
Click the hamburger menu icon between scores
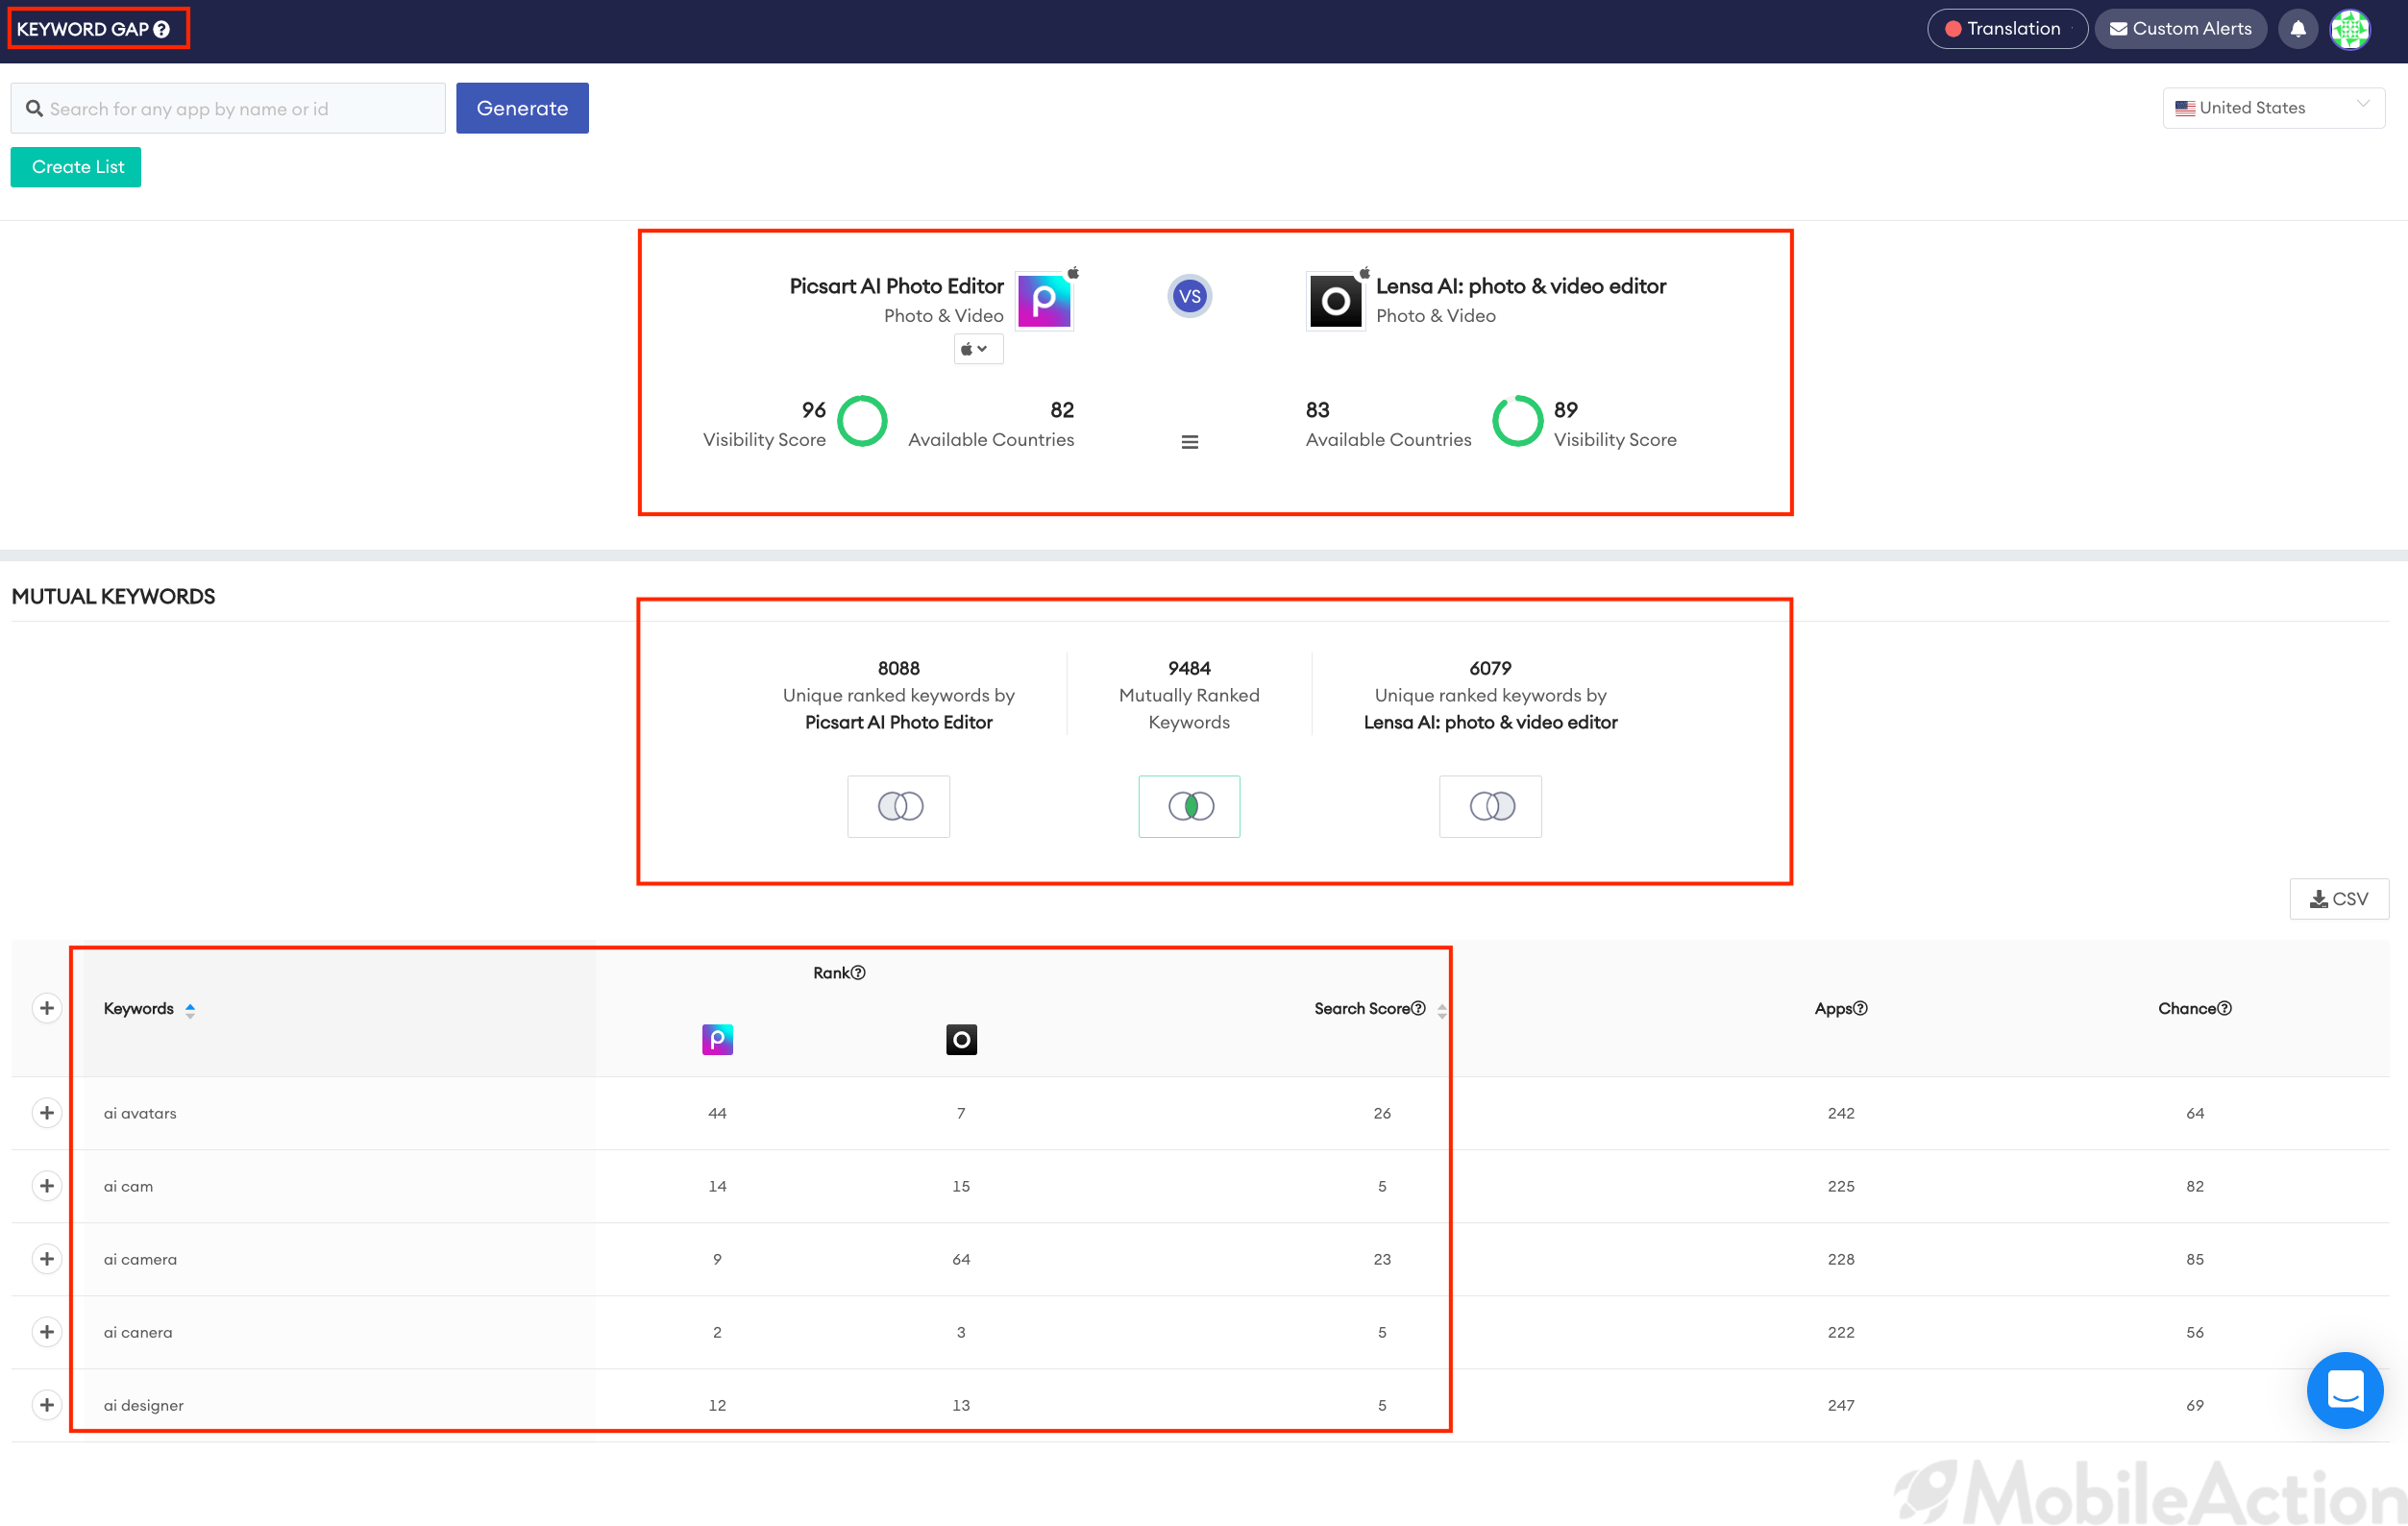[x=1189, y=442]
